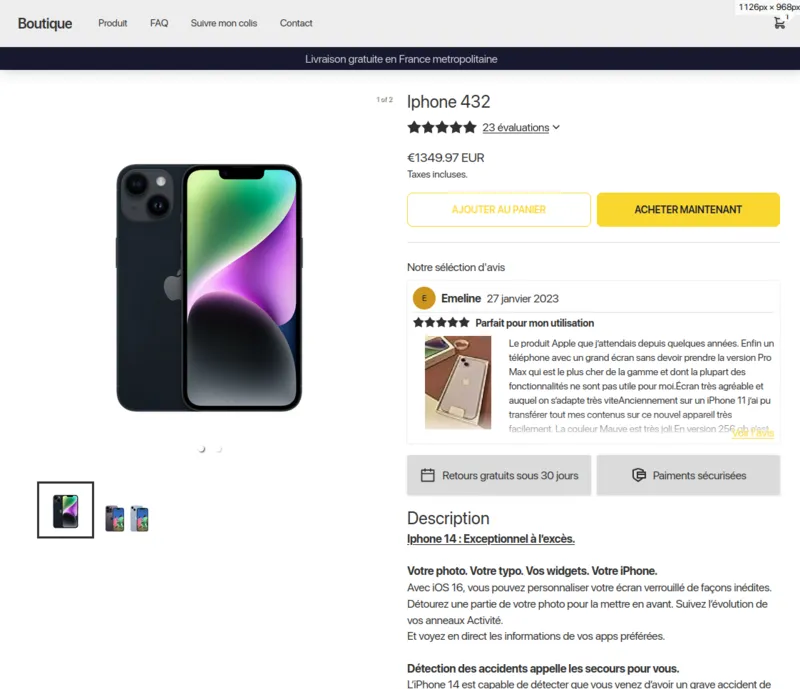Open the Produit menu item
The width and height of the screenshot is (800, 689).
(112, 23)
